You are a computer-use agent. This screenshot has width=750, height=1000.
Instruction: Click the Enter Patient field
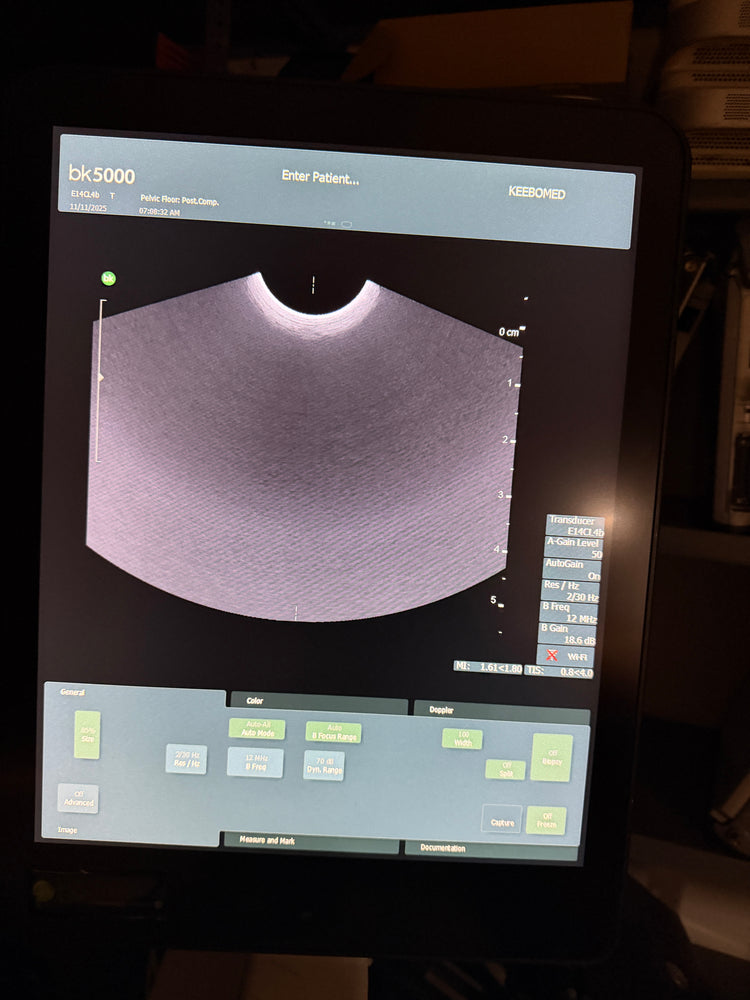click(x=320, y=177)
